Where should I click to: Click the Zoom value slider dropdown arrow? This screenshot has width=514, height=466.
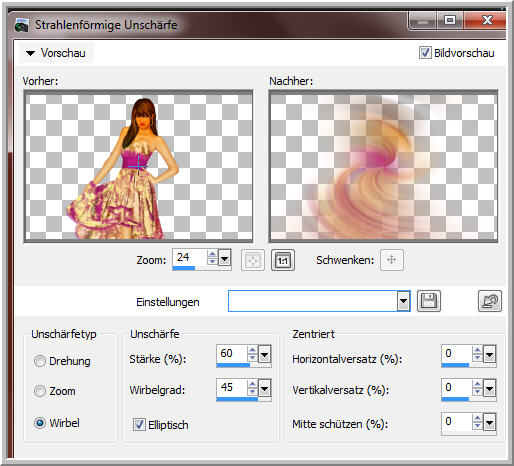pyautogui.click(x=225, y=258)
